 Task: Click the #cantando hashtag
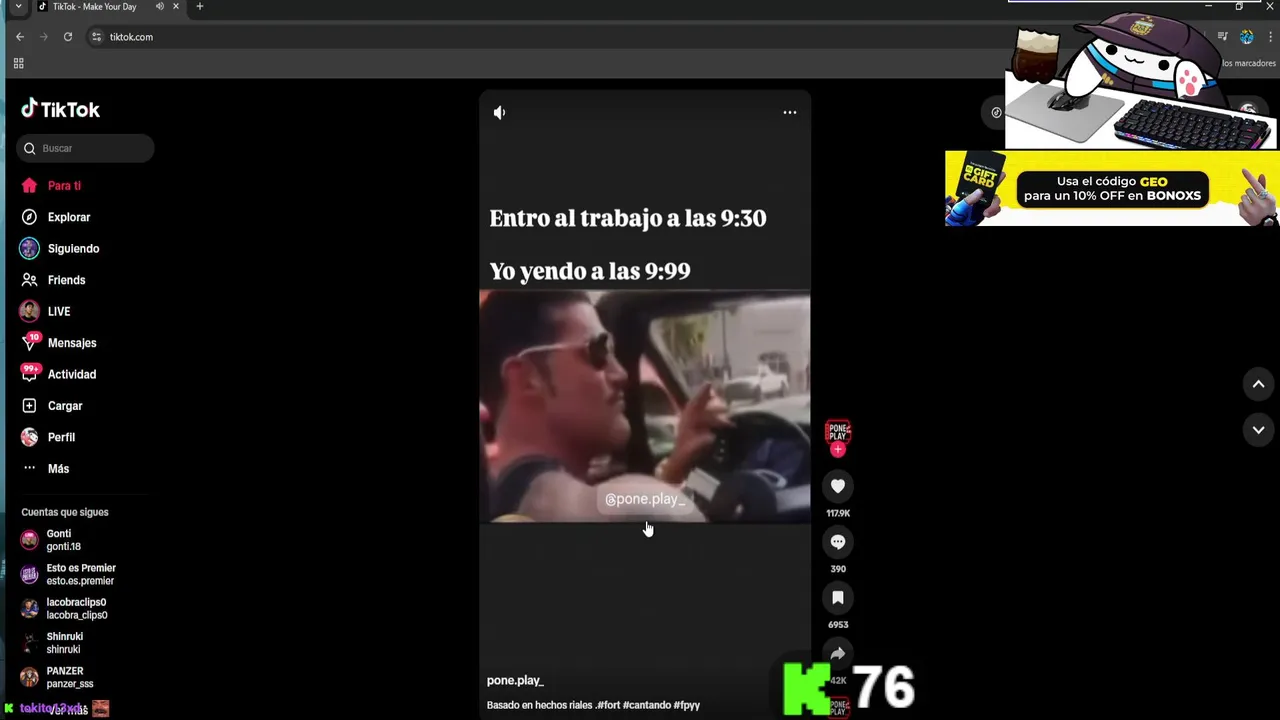pos(646,705)
